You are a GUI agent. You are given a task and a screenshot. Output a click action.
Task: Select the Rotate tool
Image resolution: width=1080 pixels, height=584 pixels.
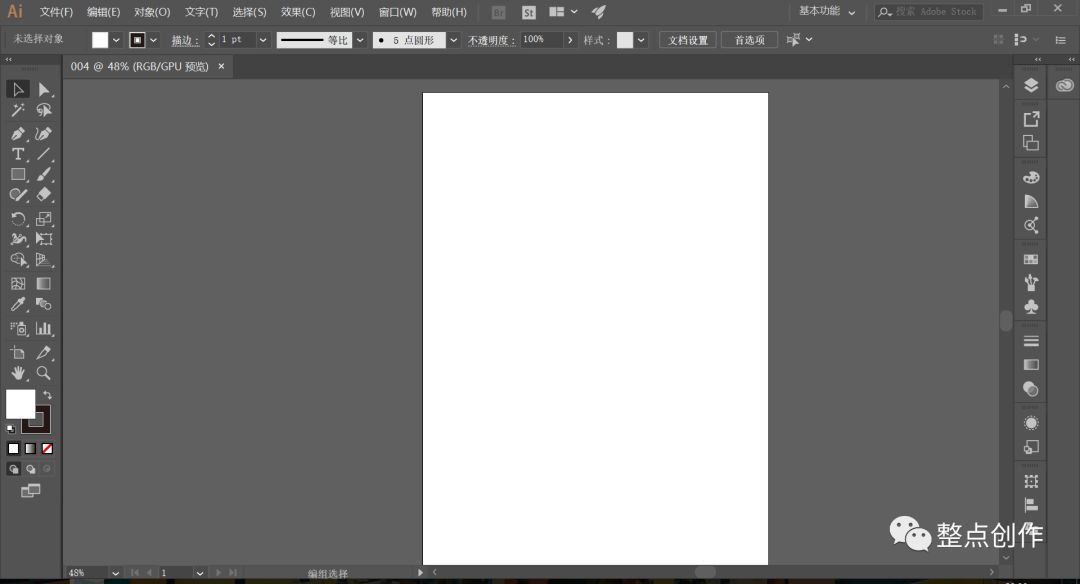click(18, 219)
